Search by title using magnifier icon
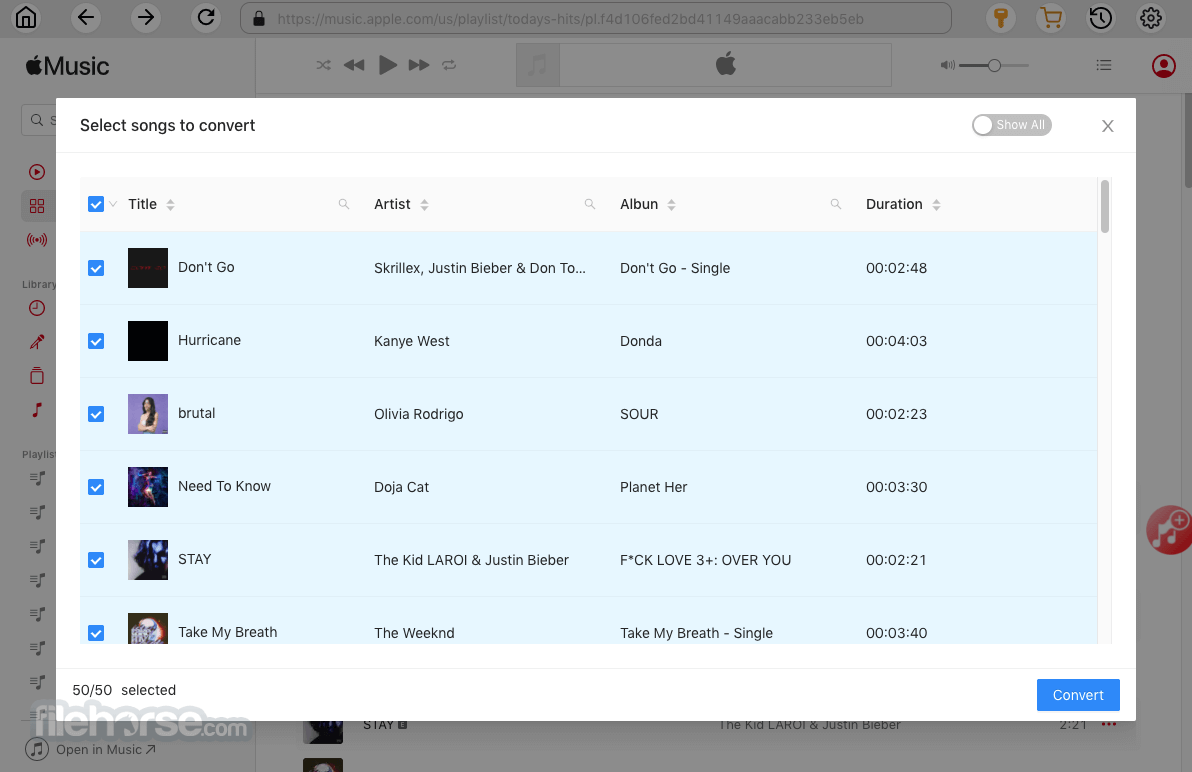This screenshot has width=1192, height=772. pos(344,204)
